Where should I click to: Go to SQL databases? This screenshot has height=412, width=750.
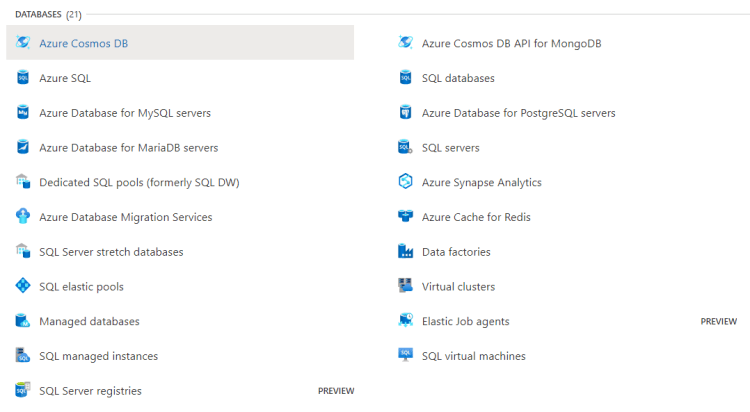458,78
